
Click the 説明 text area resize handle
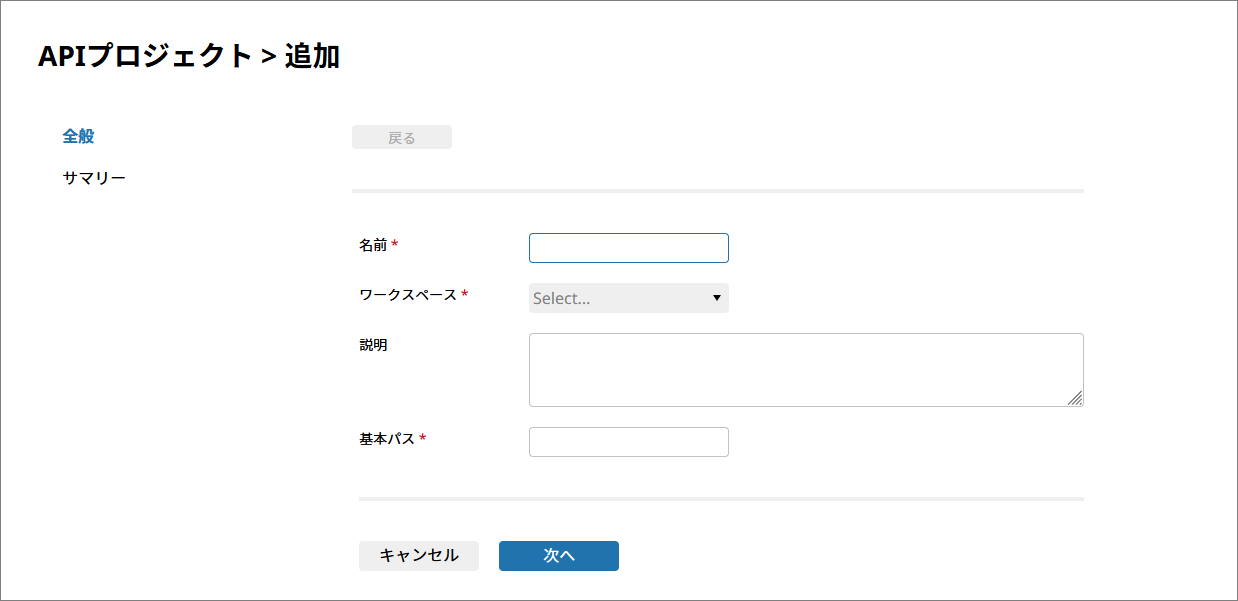[1075, 398]
